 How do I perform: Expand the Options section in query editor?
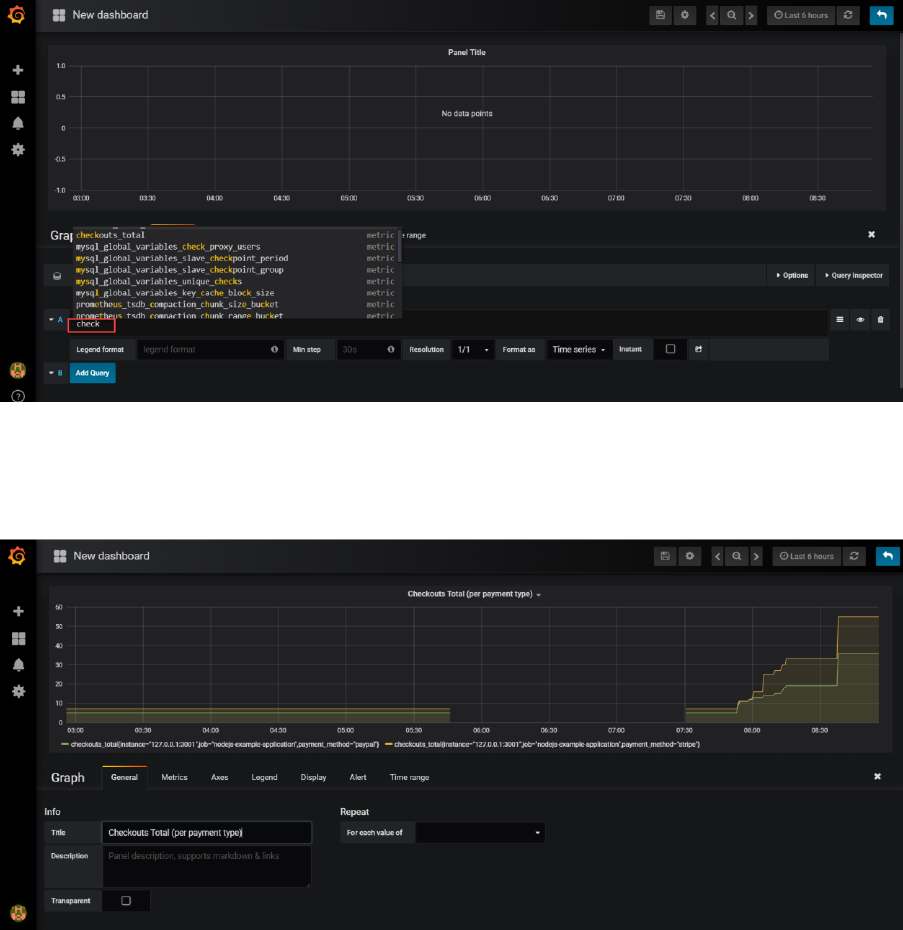(x=791, y=275)
